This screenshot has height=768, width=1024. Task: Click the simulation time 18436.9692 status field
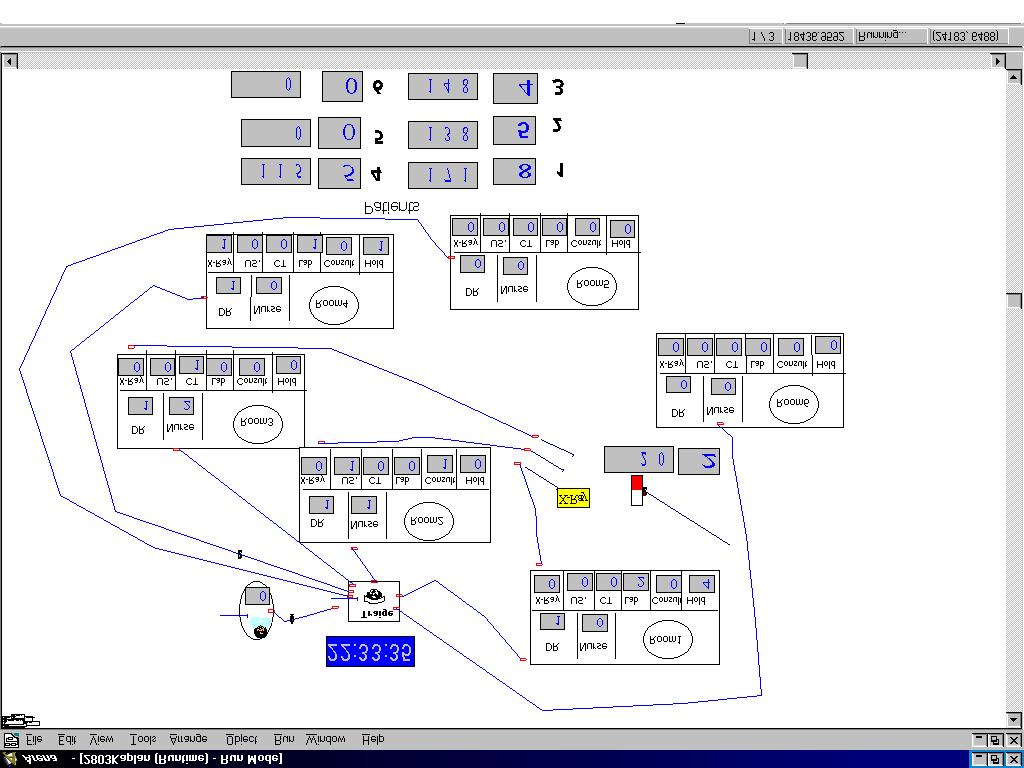click(x=819, y=37)
